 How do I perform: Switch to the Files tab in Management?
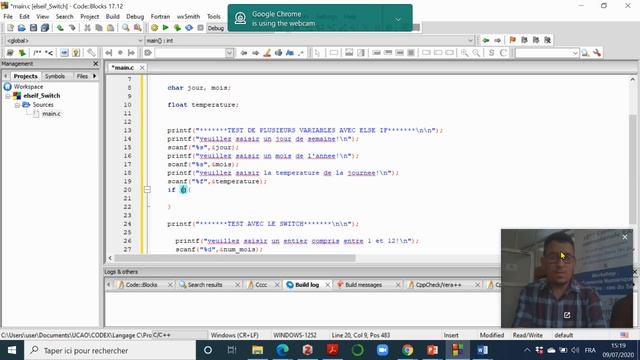tap(82, 76)
